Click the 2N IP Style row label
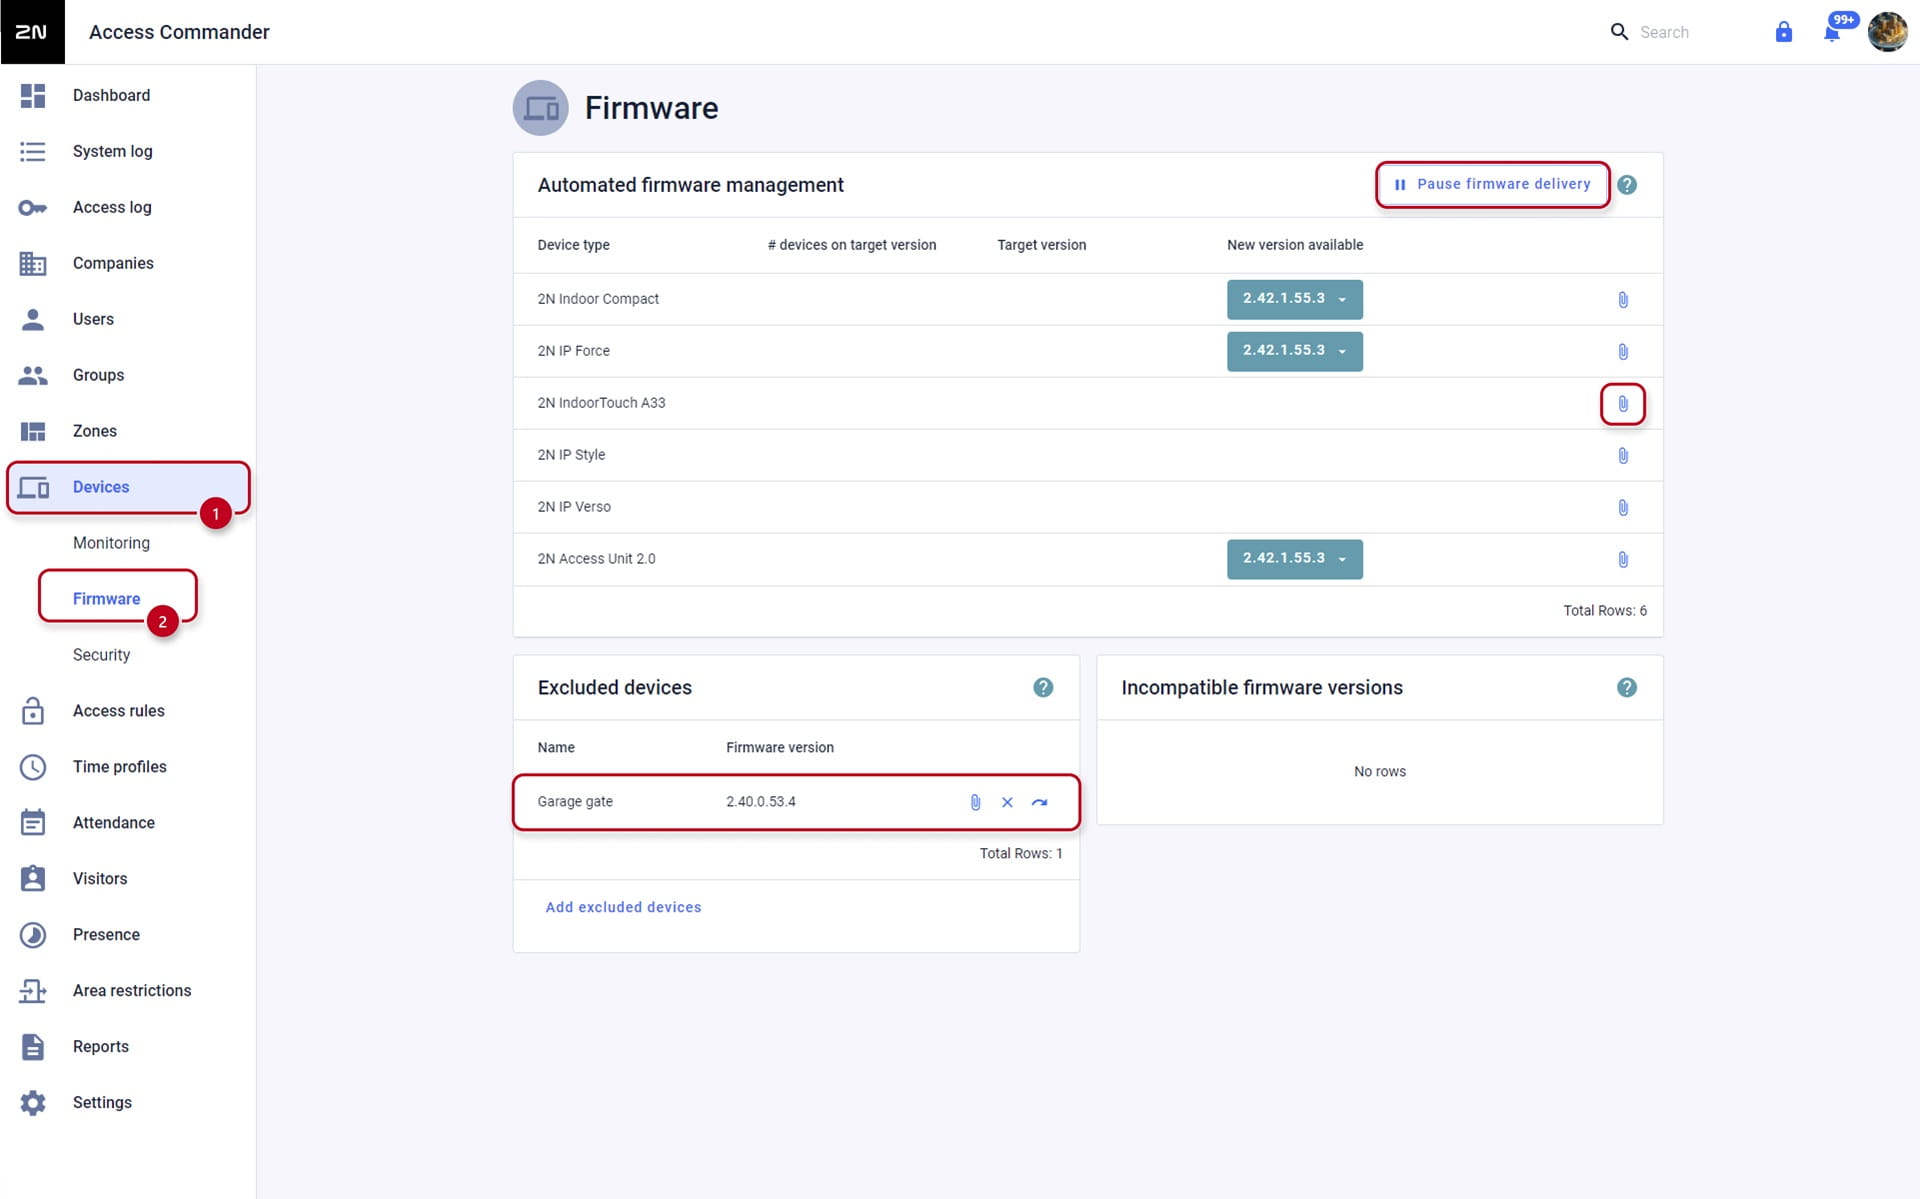1920x1199 pixels. 571,455
